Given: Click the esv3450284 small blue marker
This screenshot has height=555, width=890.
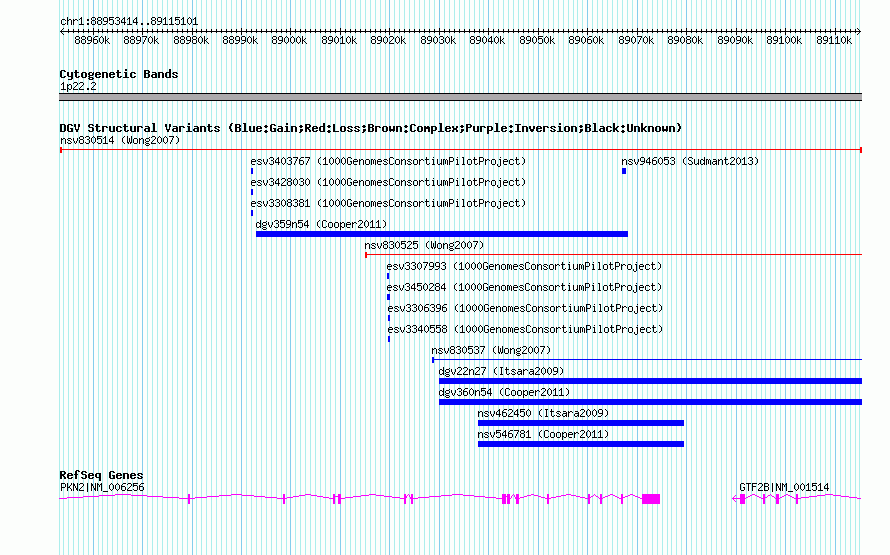Looking at the screenshot, I should pyautogui.click(x=388, y=297).
